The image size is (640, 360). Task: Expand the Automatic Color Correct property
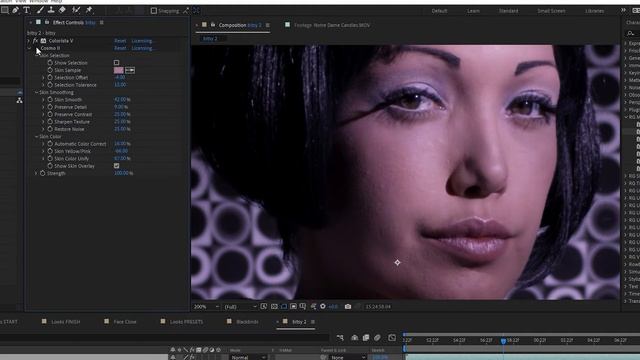[43, 144]
